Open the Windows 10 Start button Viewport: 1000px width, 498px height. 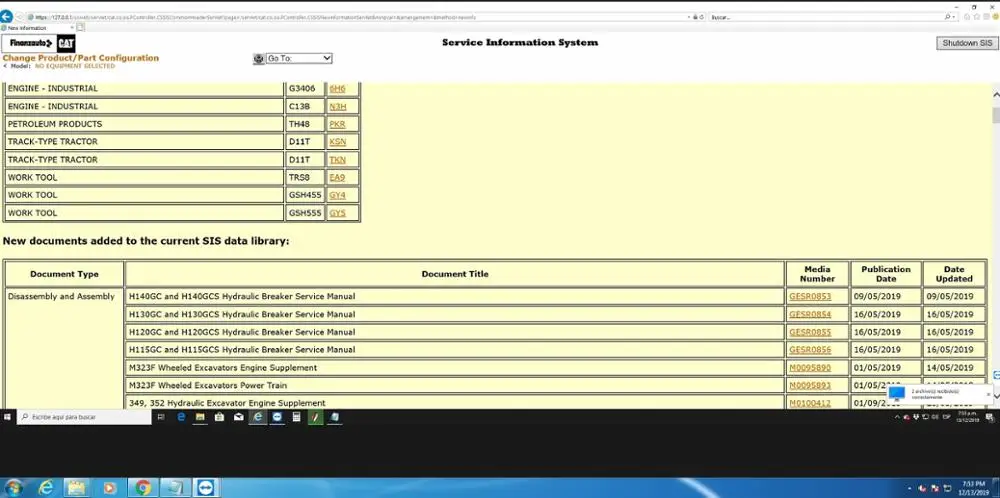tap(8, 417)
